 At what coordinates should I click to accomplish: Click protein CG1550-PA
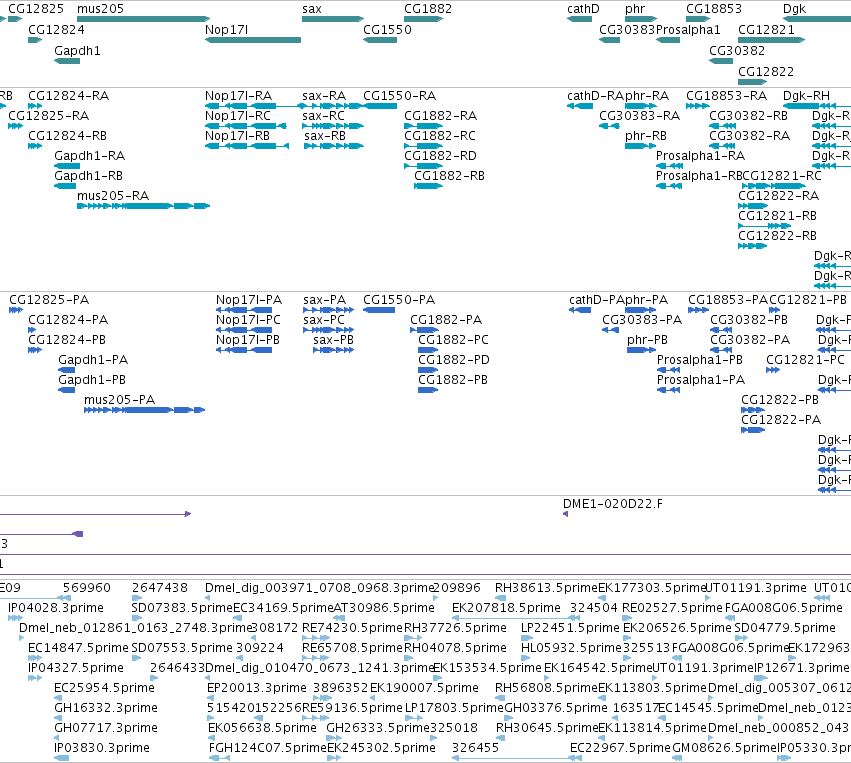point(399,300)
